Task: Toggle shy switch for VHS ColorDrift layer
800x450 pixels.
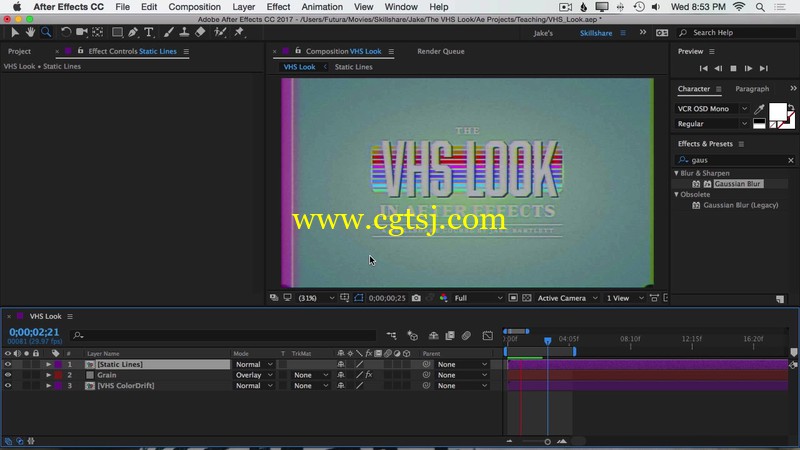Action: tap(341, 386)
